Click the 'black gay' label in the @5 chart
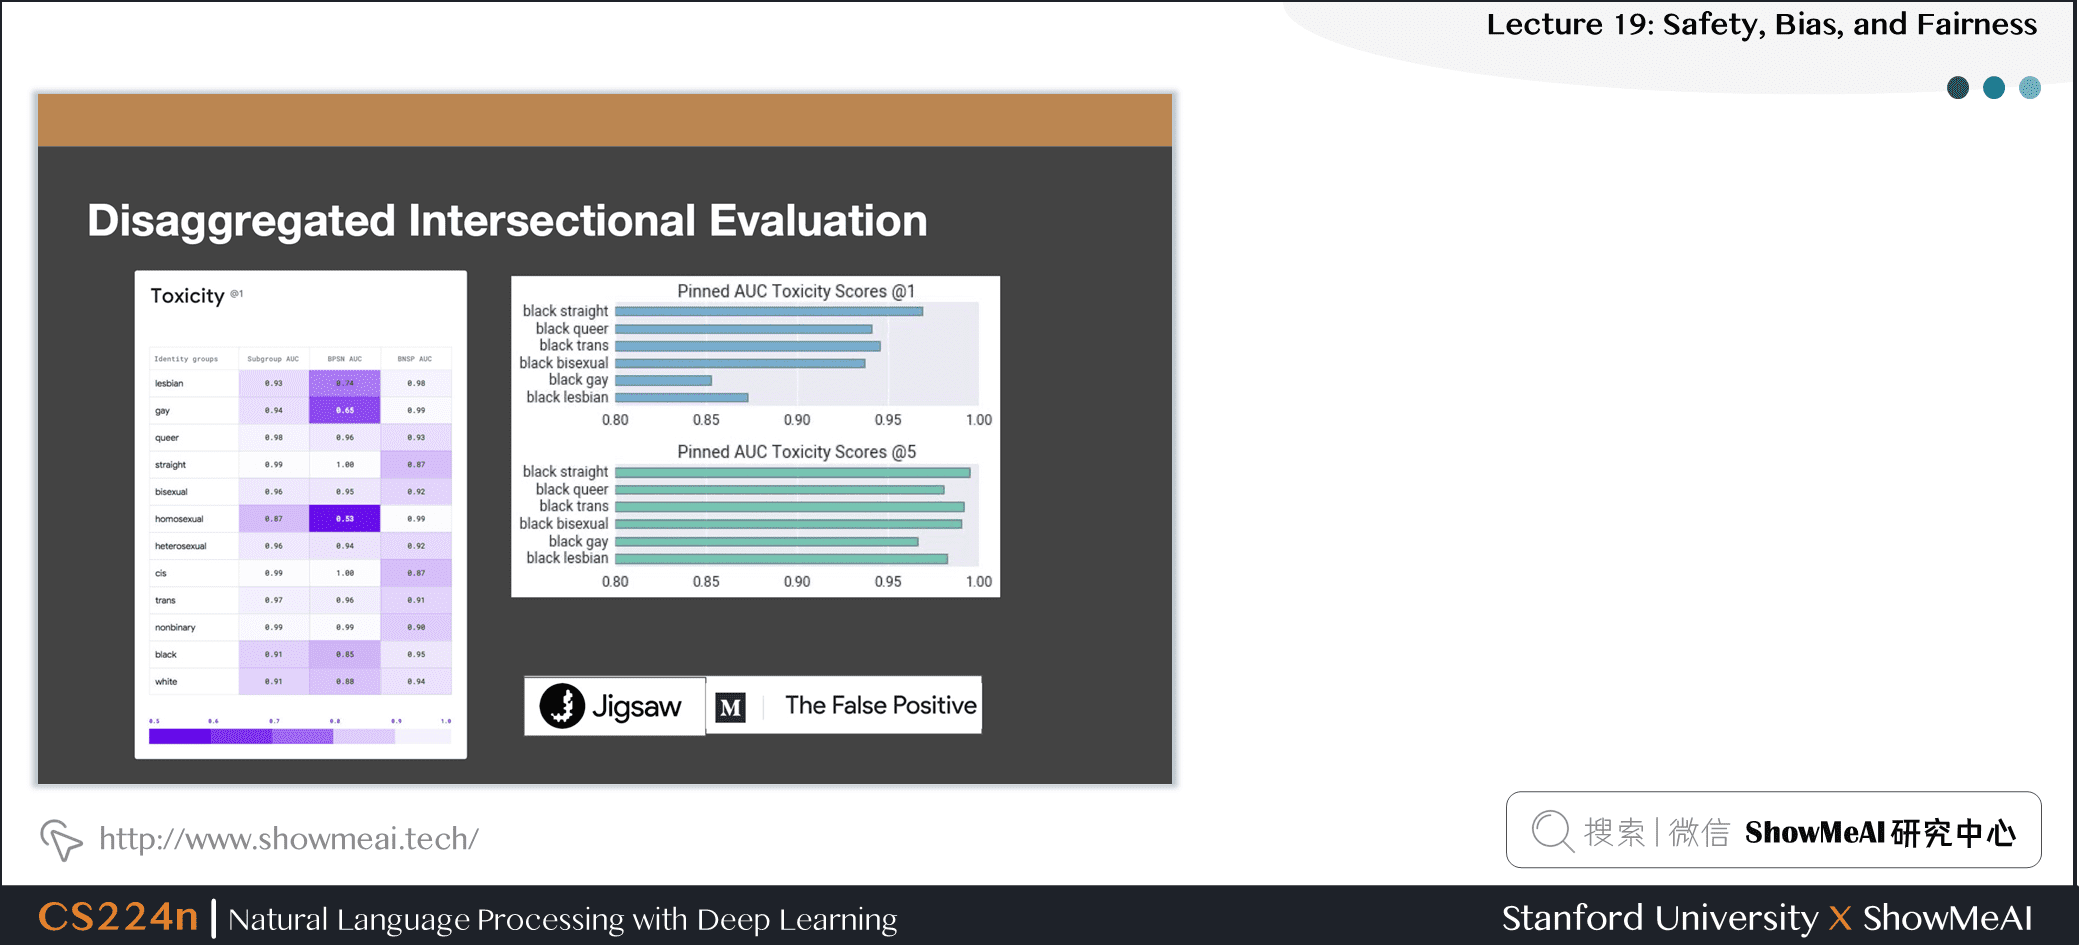The width and height of the screenshot is (2079, 945). 578,541
